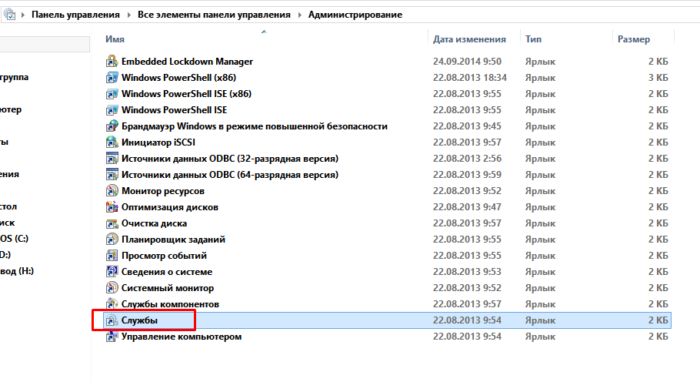The image size is (700, 382).
Task: Select the Планировщик заданий icon
Action: [x=112, y=239]
